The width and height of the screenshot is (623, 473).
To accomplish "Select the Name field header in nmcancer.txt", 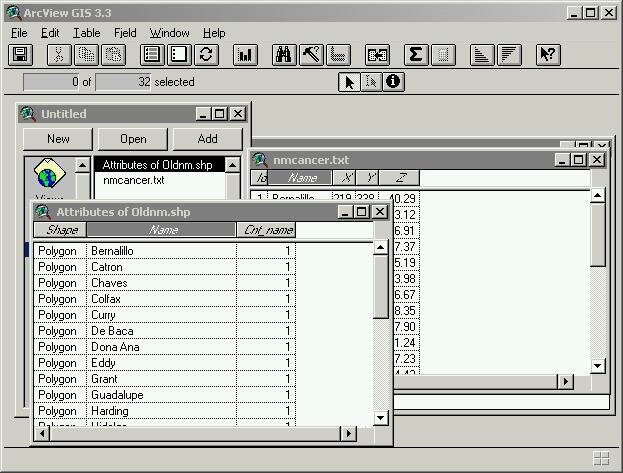I will (300, 177).
